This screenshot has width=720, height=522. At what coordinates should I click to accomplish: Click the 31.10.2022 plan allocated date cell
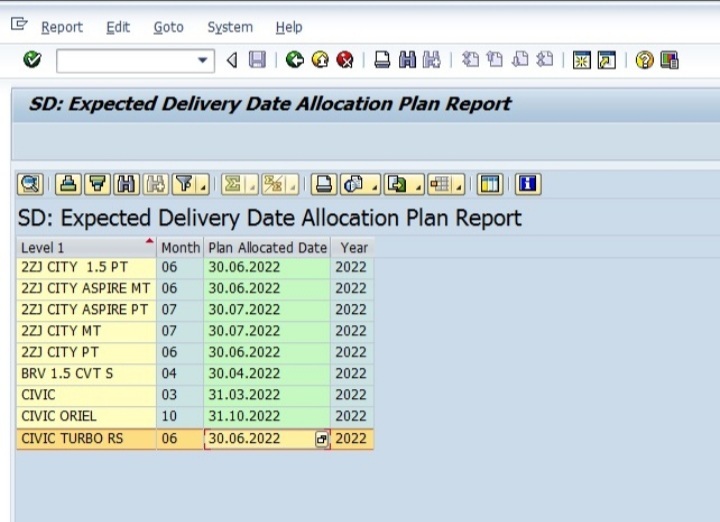[x=267, y=416]
